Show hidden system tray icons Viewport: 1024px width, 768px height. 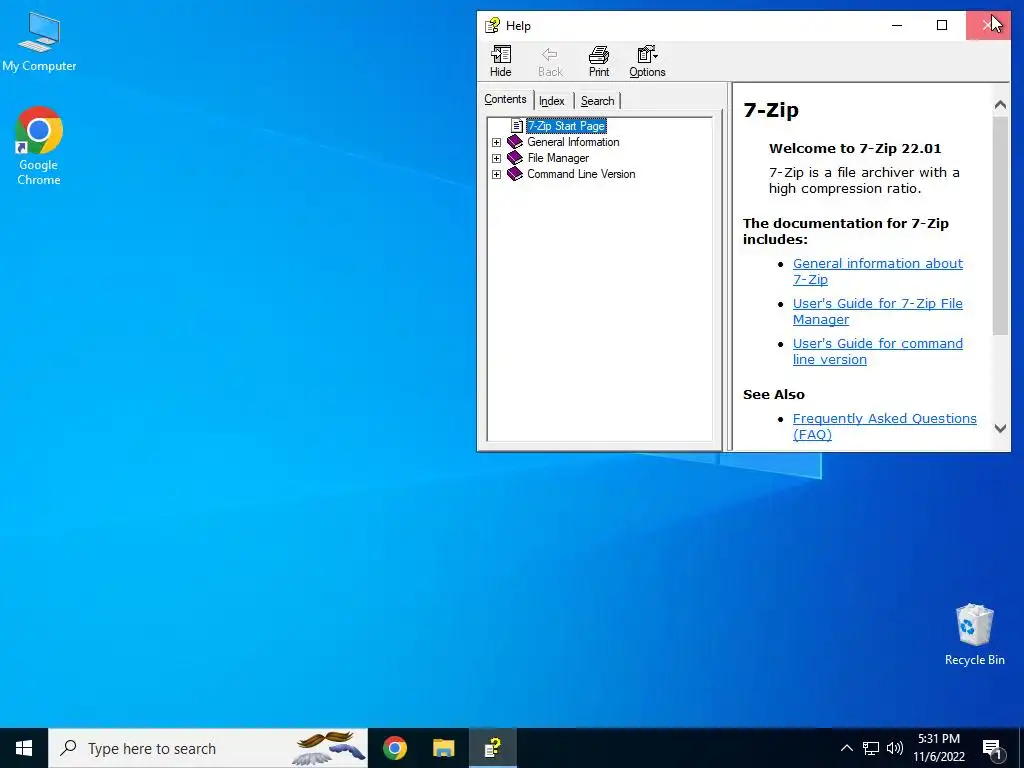(846, 748)
